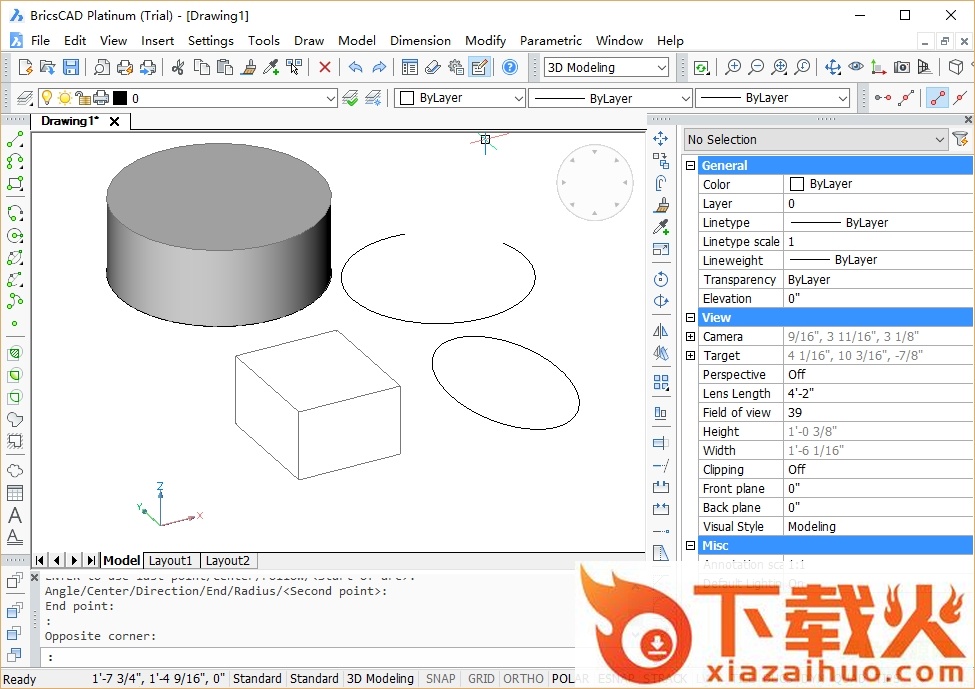
Task: Open the 3D Modeling workspace dropdown
Action: point(606,67)
